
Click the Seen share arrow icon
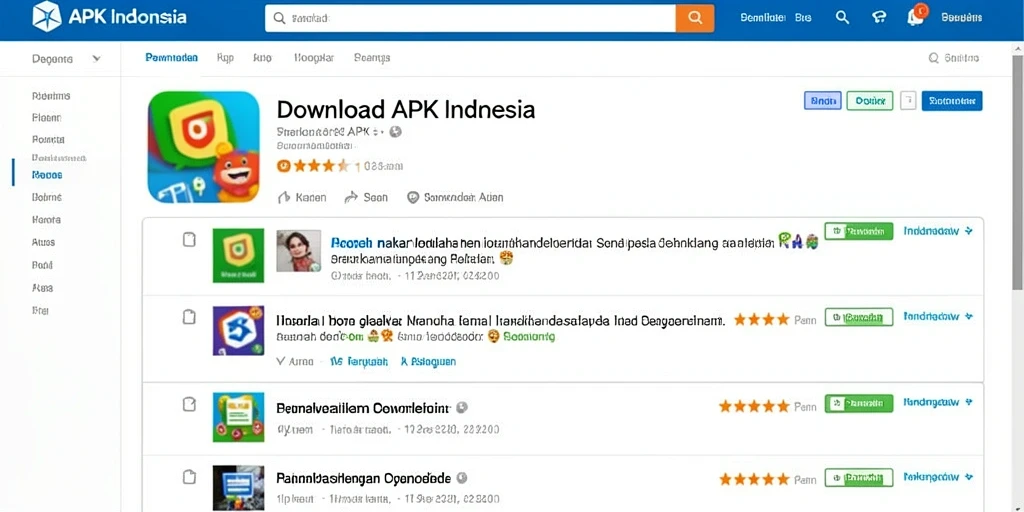point(351,197)
